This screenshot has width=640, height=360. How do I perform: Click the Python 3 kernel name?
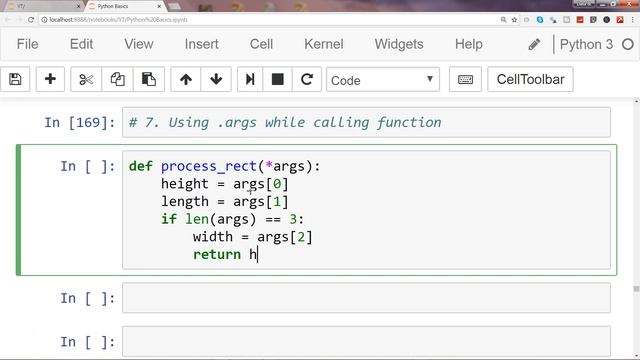(x=586, y=44)
